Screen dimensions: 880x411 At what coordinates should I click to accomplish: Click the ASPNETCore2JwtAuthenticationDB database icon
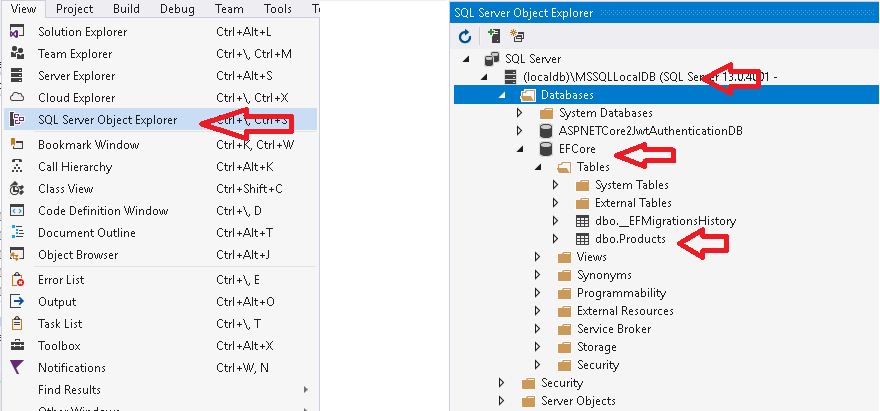(545, 131)
